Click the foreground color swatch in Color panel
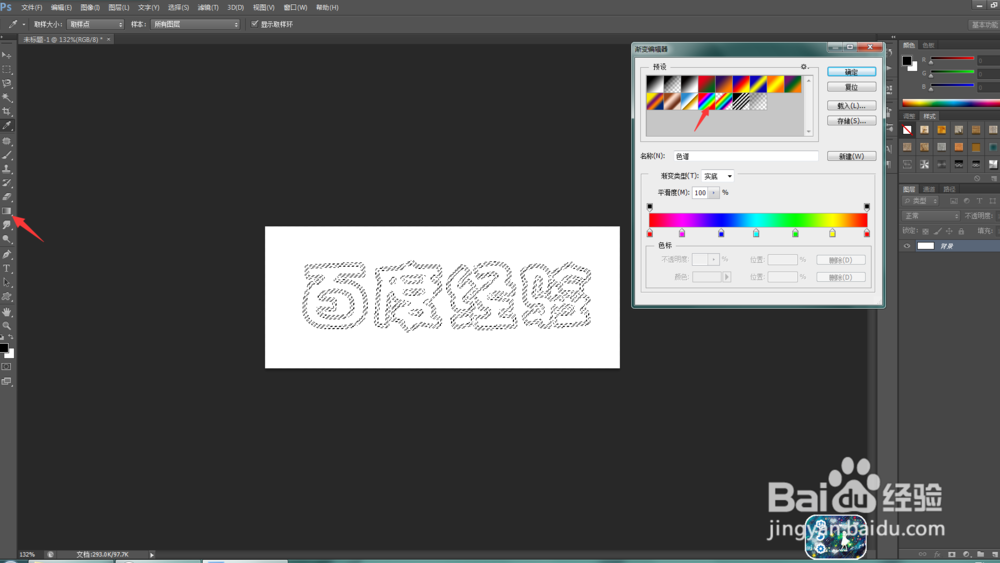Viewport: 1000px width, 563px height. (x=906, y=61)
